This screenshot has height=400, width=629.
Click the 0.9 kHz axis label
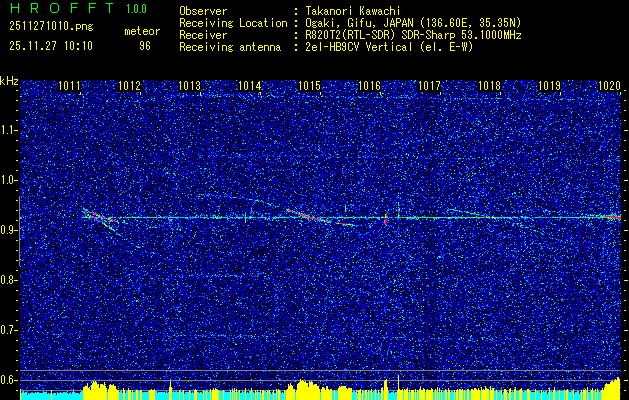pos(8,230)
